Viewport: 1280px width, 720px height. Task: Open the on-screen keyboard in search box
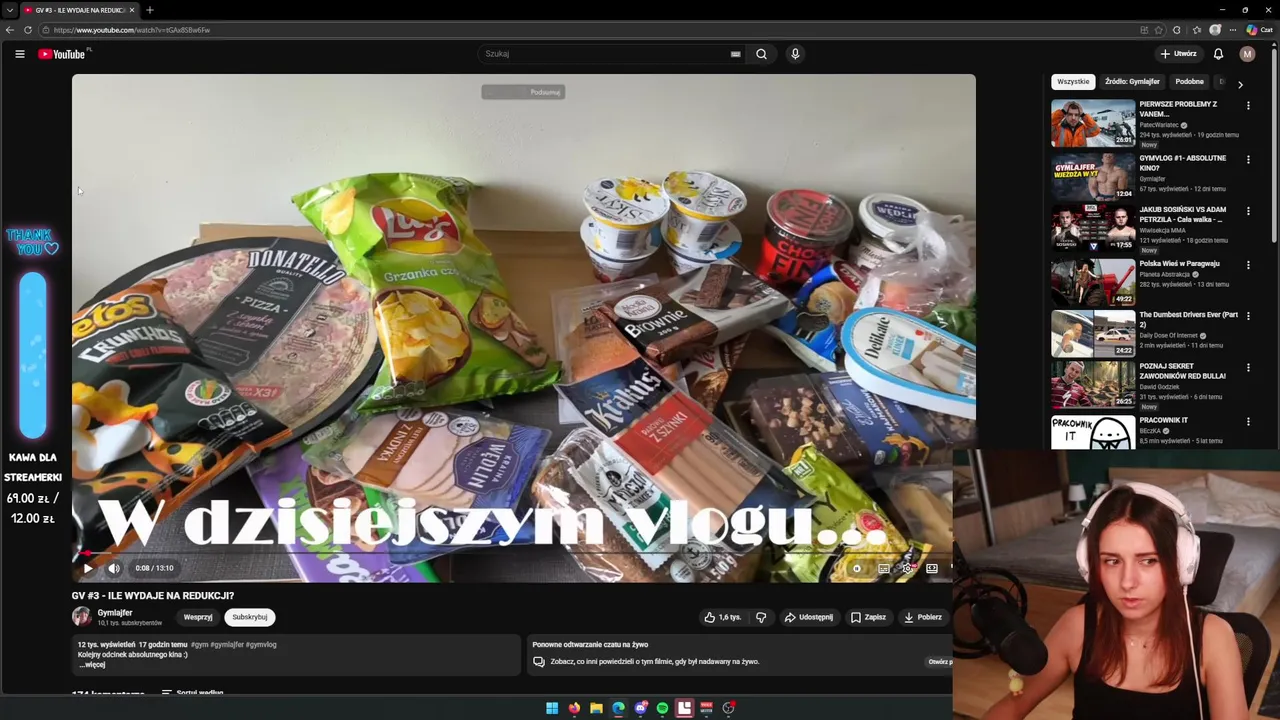[735, 54]
